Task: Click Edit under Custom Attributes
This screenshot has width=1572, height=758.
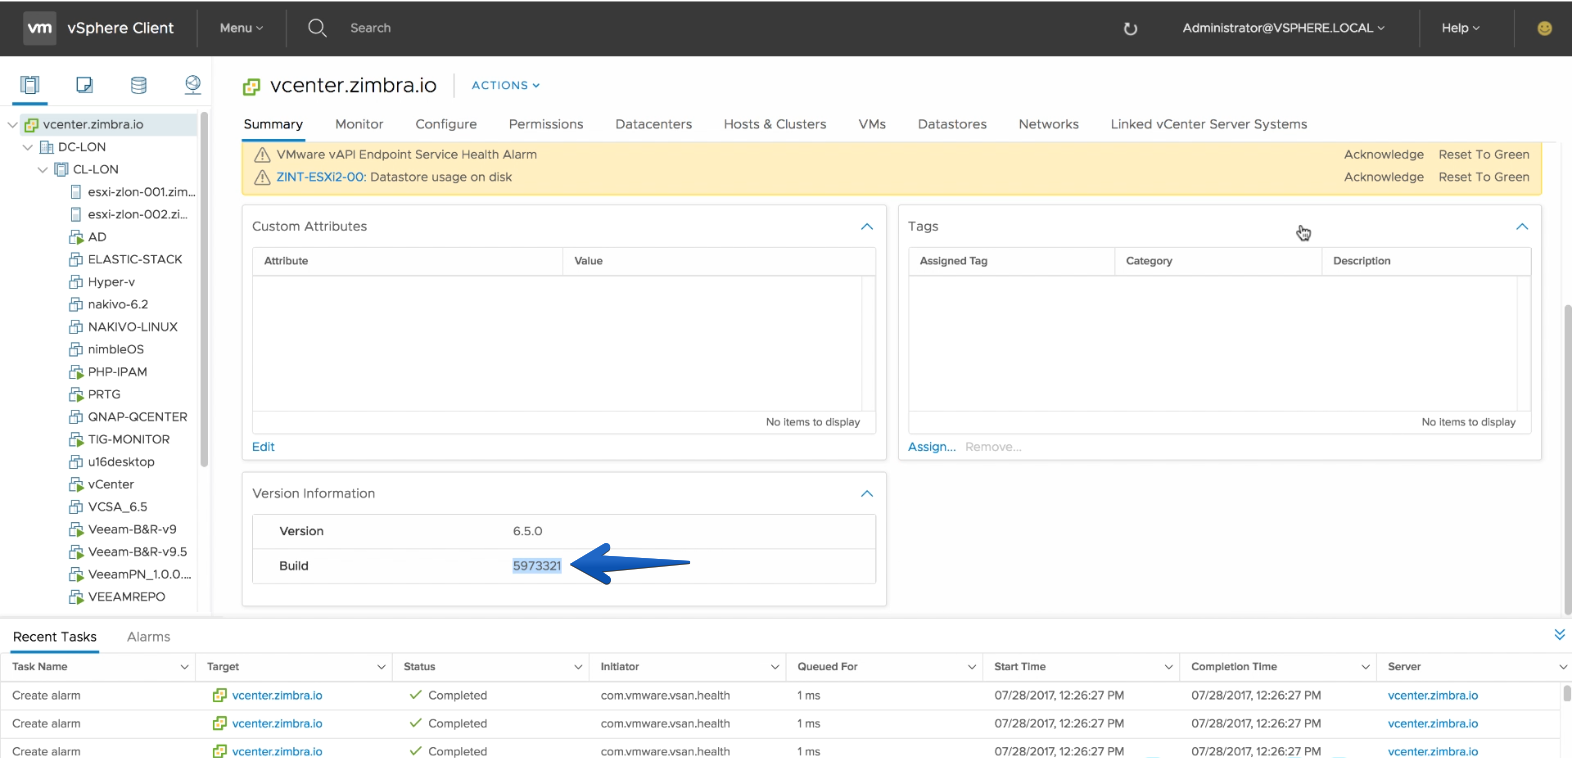Action: click(x=263, y=447)
